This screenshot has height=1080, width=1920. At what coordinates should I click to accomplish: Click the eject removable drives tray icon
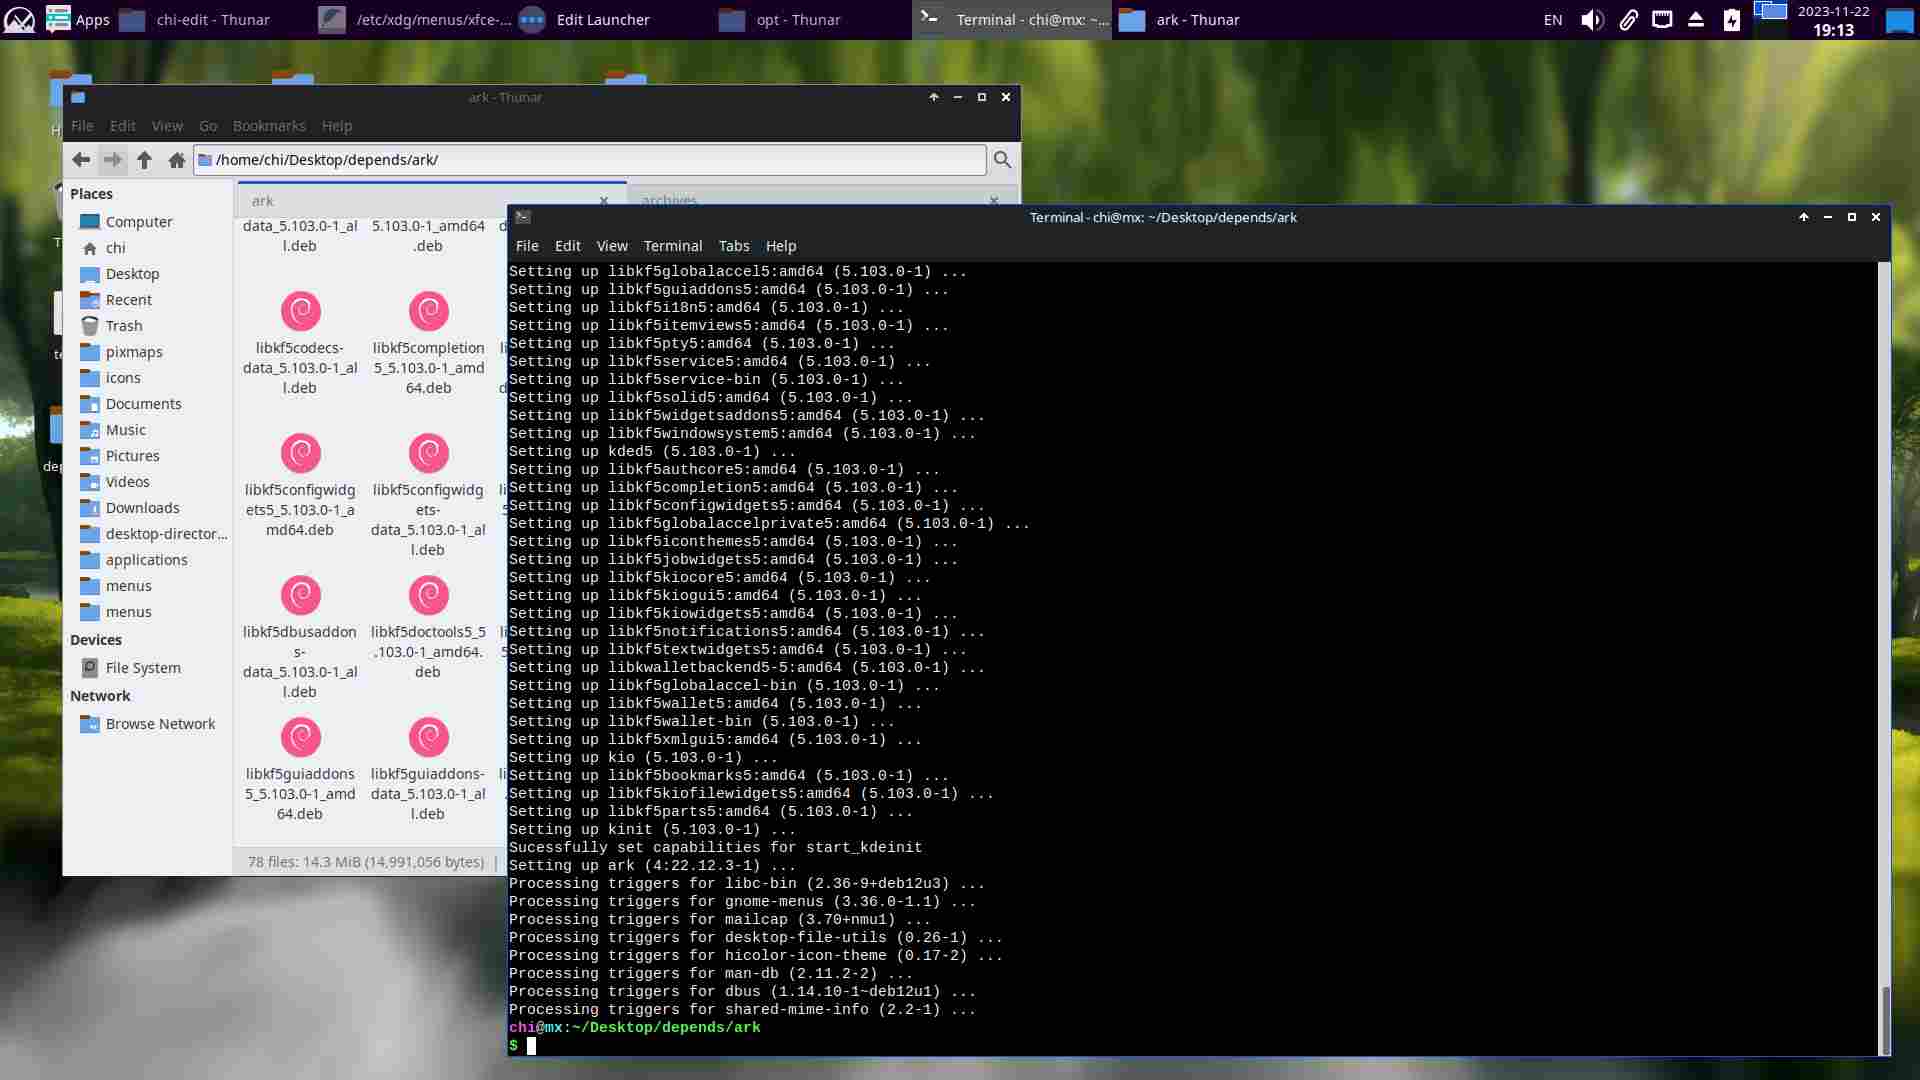1696,20
